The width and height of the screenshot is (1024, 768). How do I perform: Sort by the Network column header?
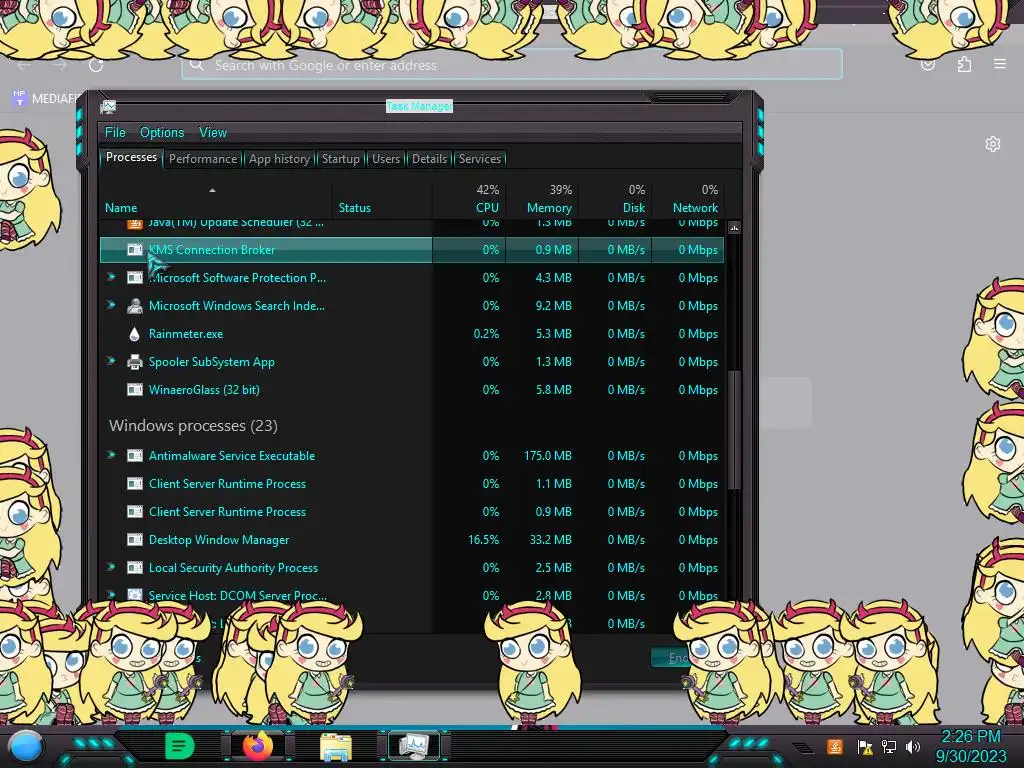click(x=688, y=199)
